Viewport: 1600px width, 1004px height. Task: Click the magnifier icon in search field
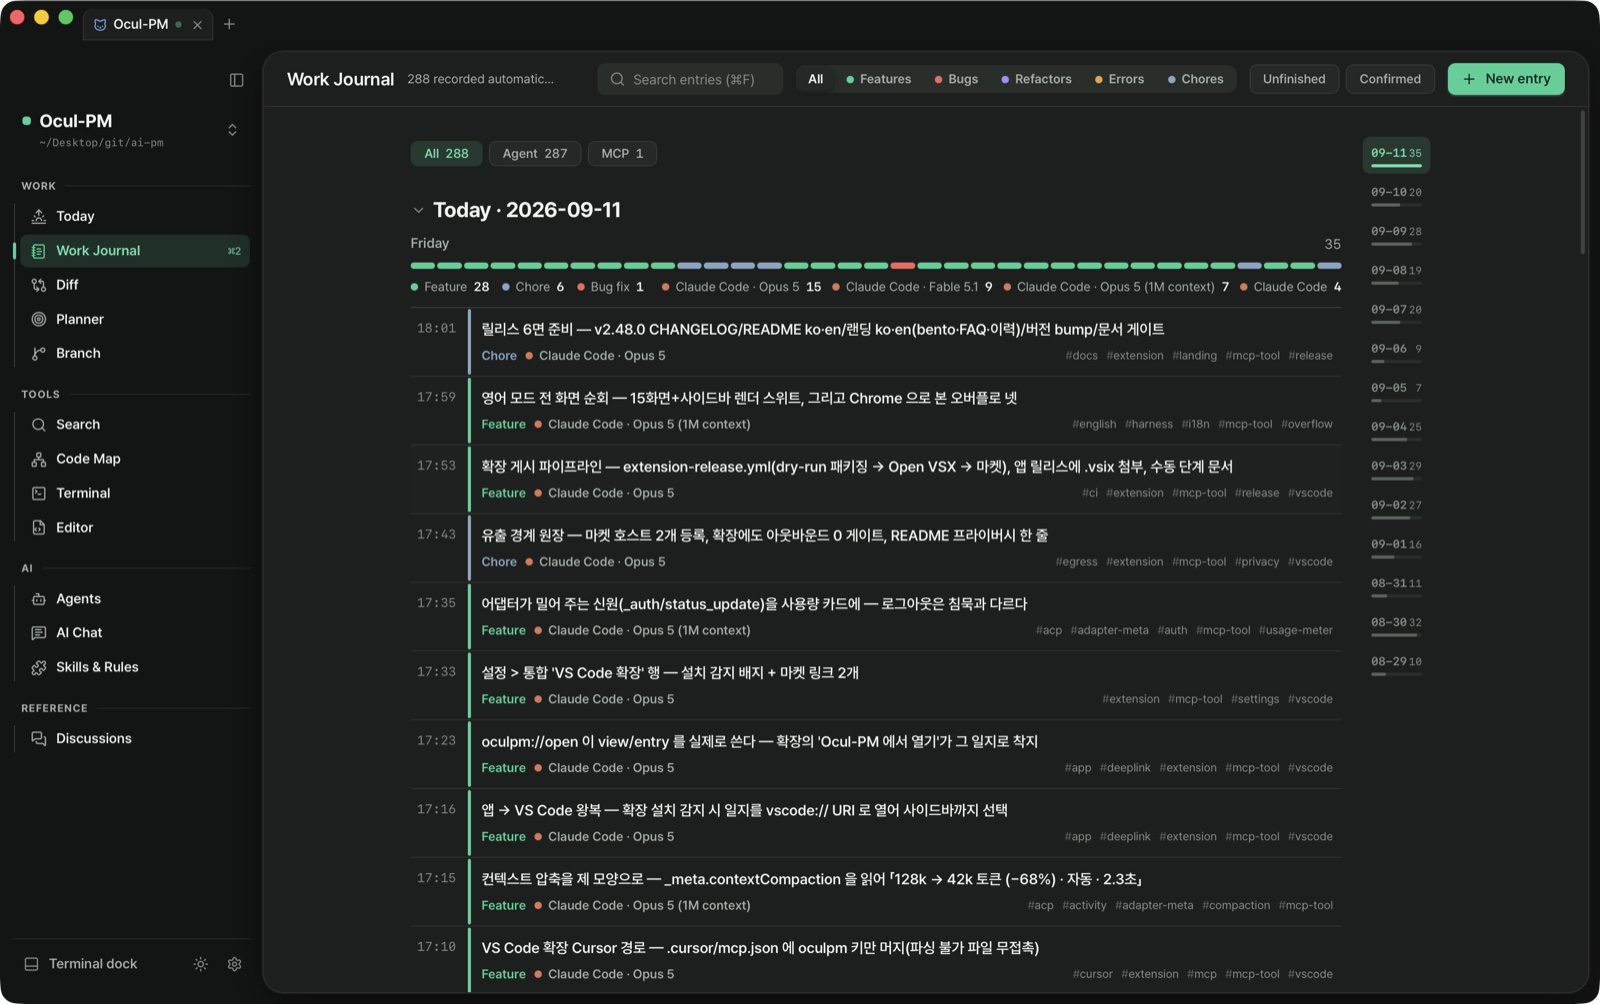point(617,79)
